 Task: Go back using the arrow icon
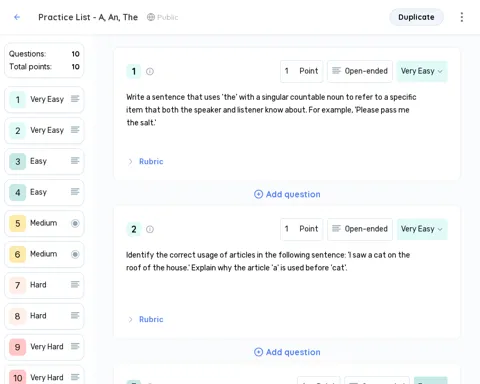pyautogui.click(x=17, y=17)
